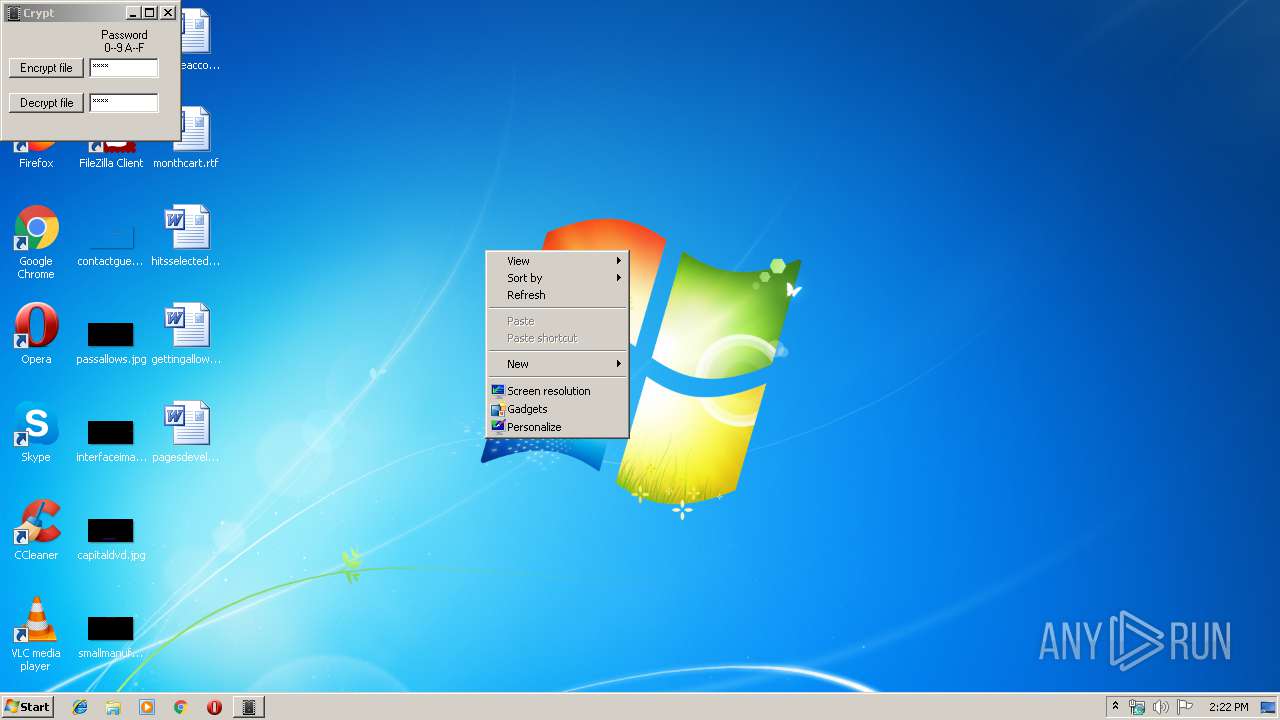Open the network tray icon
1280x720 pixels.
(x=1137, y=707)
